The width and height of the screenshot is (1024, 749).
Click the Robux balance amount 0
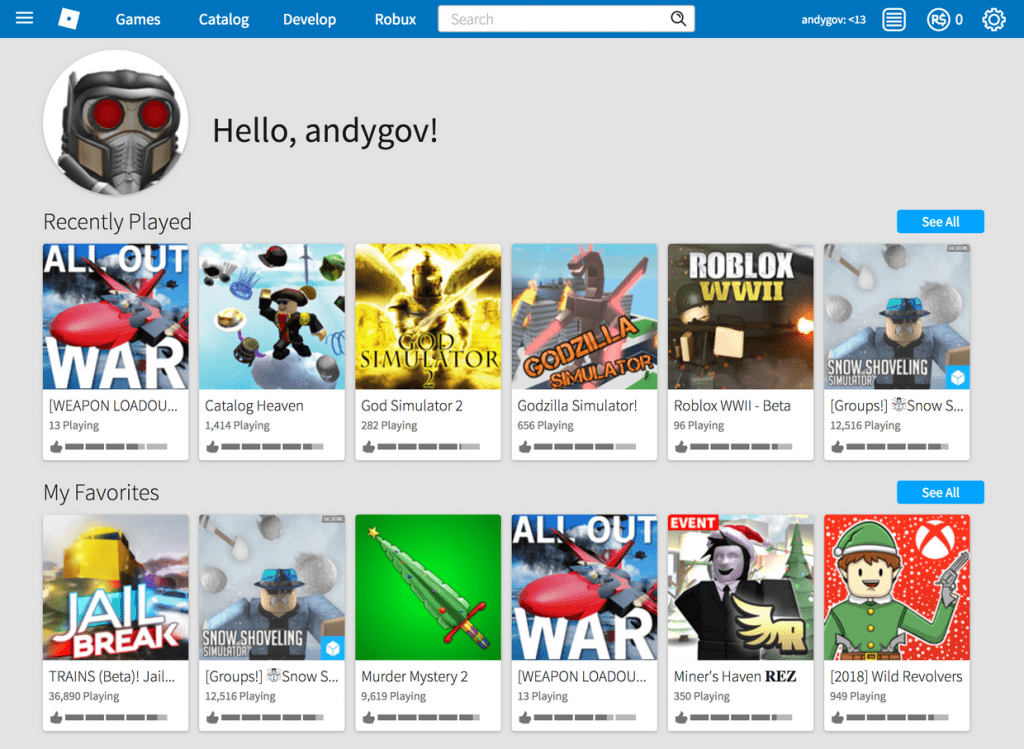(959, 20)
